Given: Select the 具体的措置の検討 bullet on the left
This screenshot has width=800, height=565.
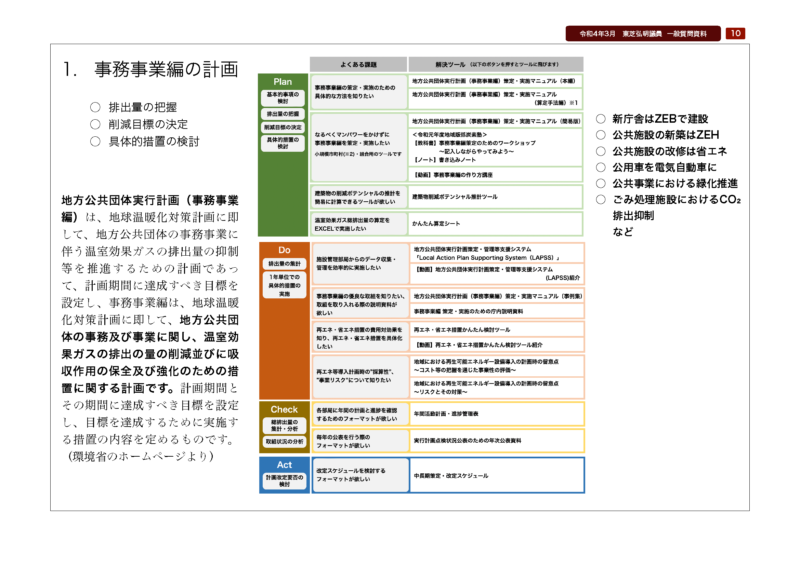Looking at the screenshot, I should pos(95,141).
